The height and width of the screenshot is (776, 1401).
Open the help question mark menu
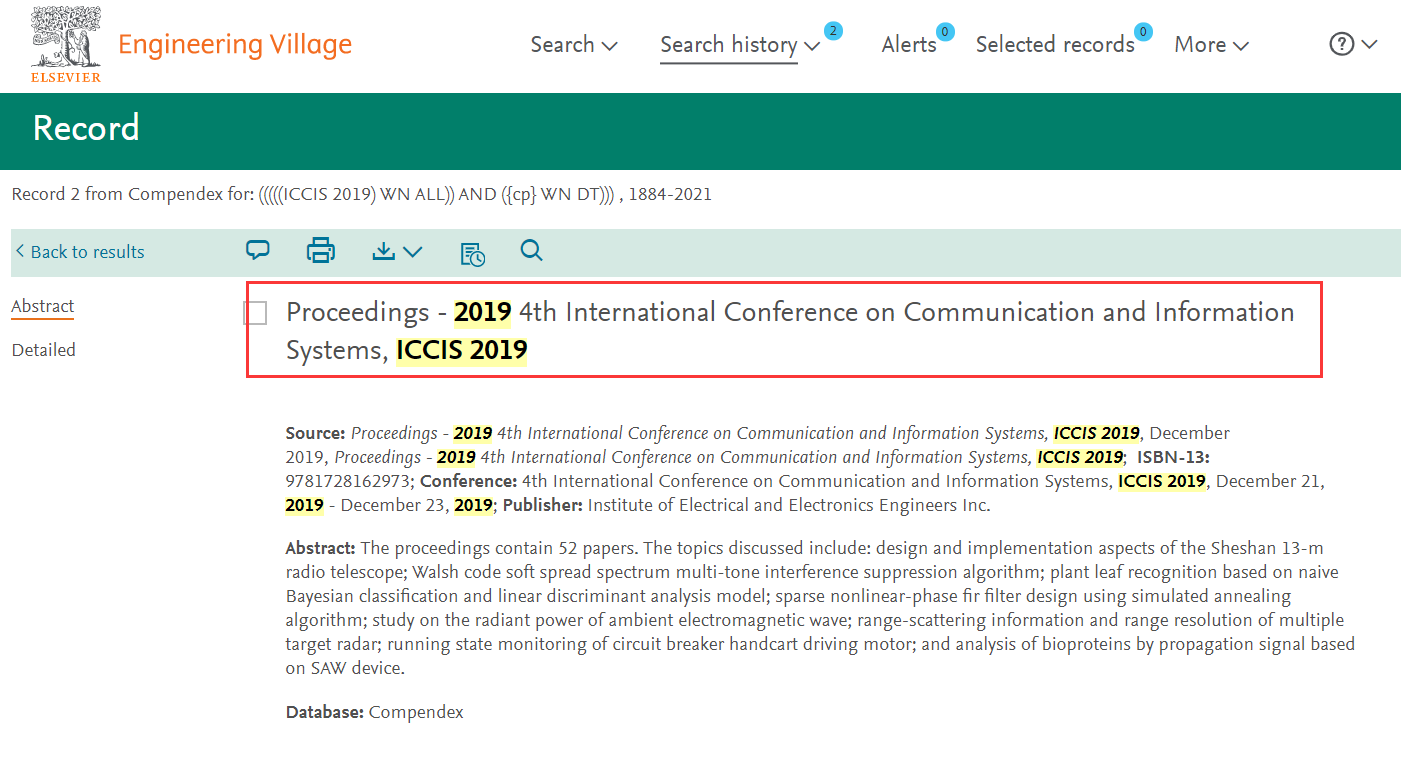tap(1353, 45)
